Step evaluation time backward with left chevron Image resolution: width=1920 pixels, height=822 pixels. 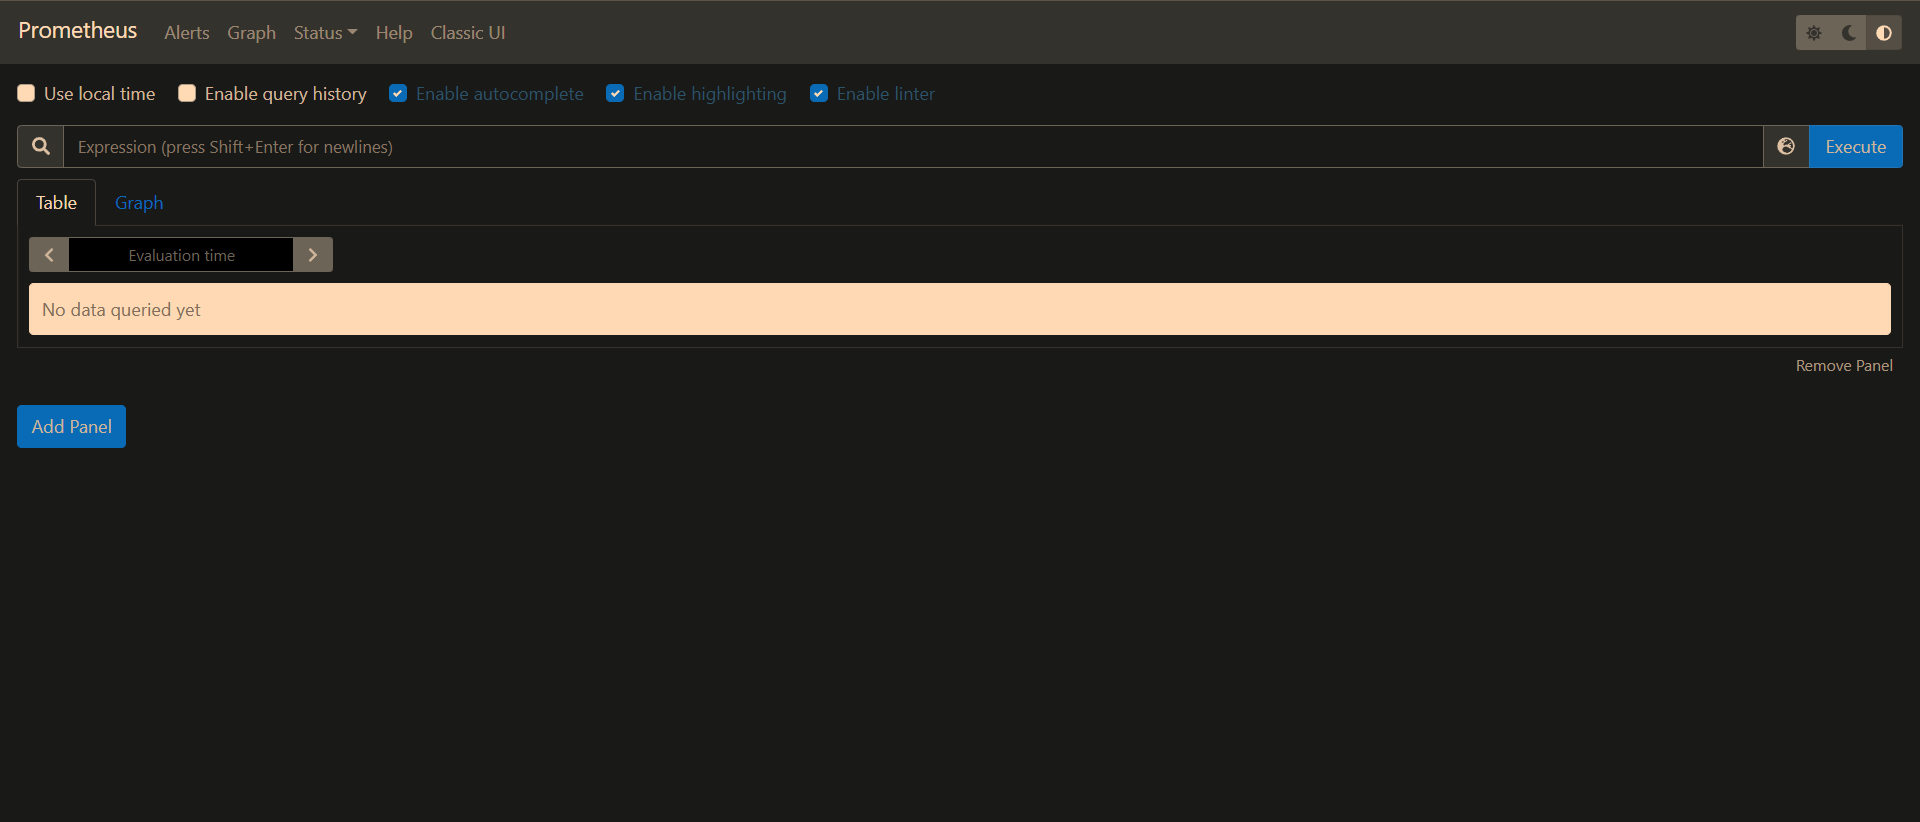(x=49, y=255)
